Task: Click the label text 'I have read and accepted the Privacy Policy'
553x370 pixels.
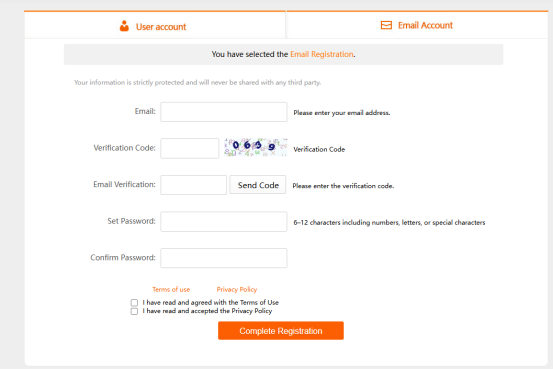Action: pyautogui.click(x=207, y=311)
